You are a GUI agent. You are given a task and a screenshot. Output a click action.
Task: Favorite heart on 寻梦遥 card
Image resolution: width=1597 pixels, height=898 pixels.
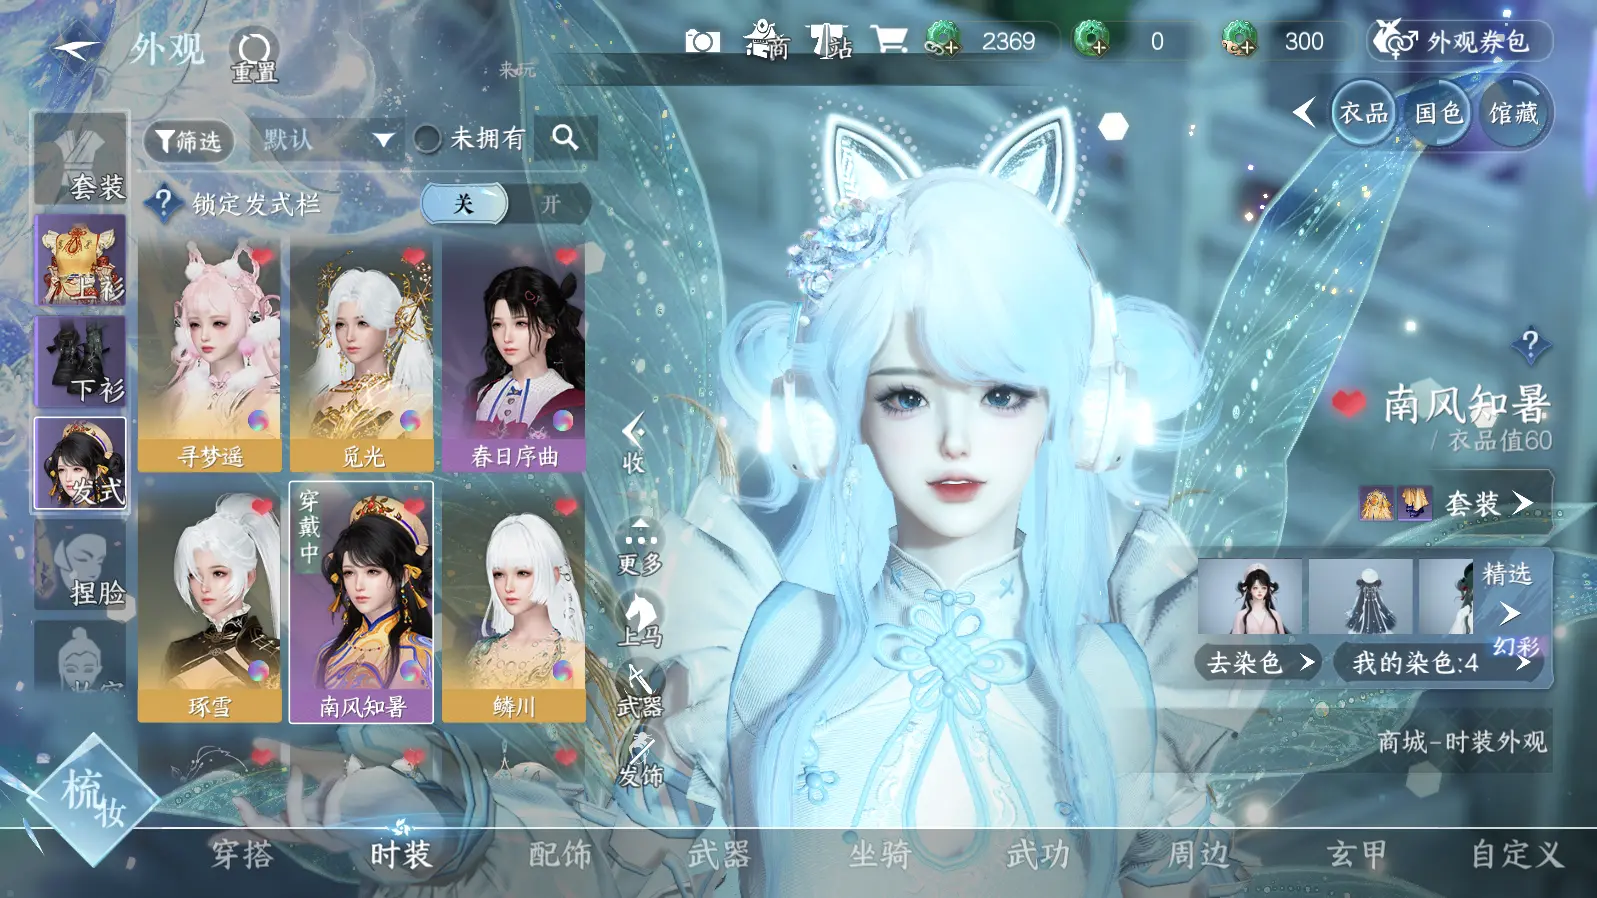click(x=262, y=257)
